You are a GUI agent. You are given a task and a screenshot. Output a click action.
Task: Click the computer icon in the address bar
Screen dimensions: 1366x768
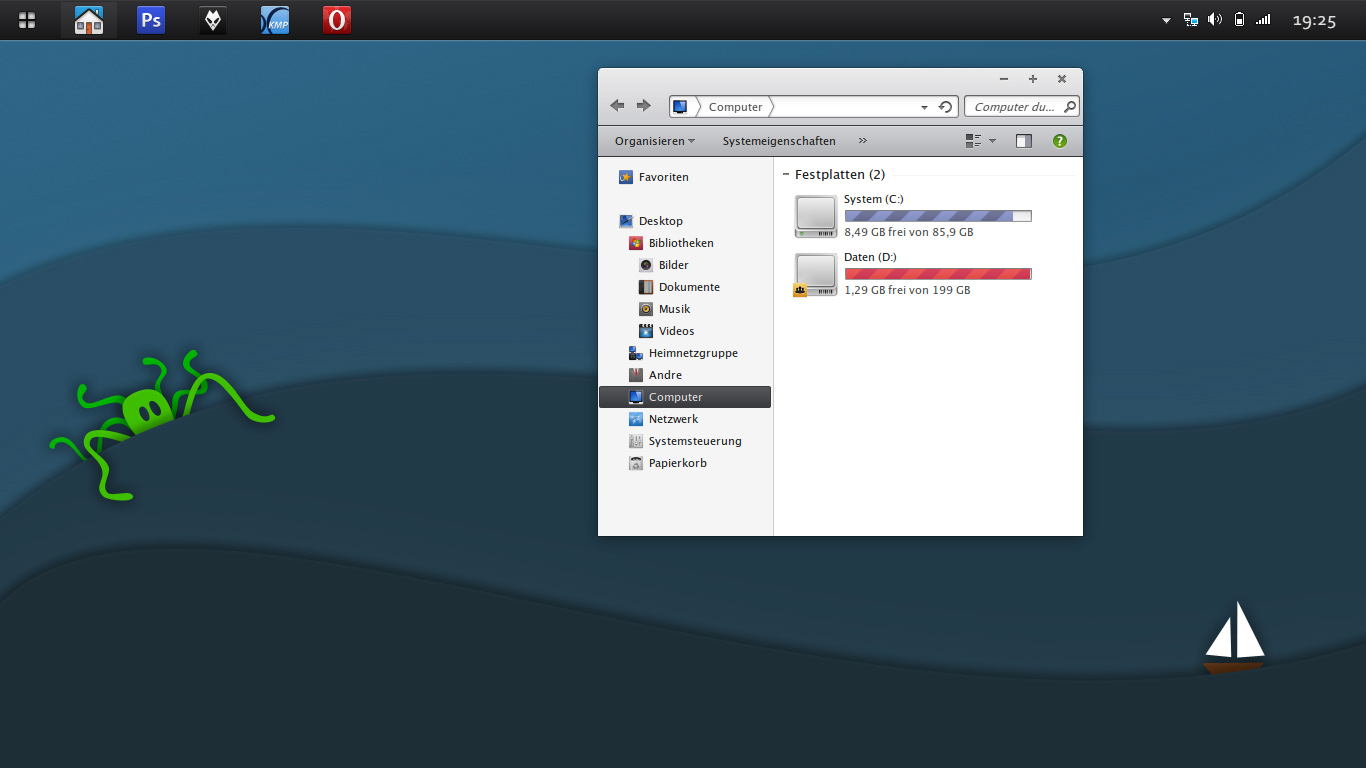click(680, 107)
